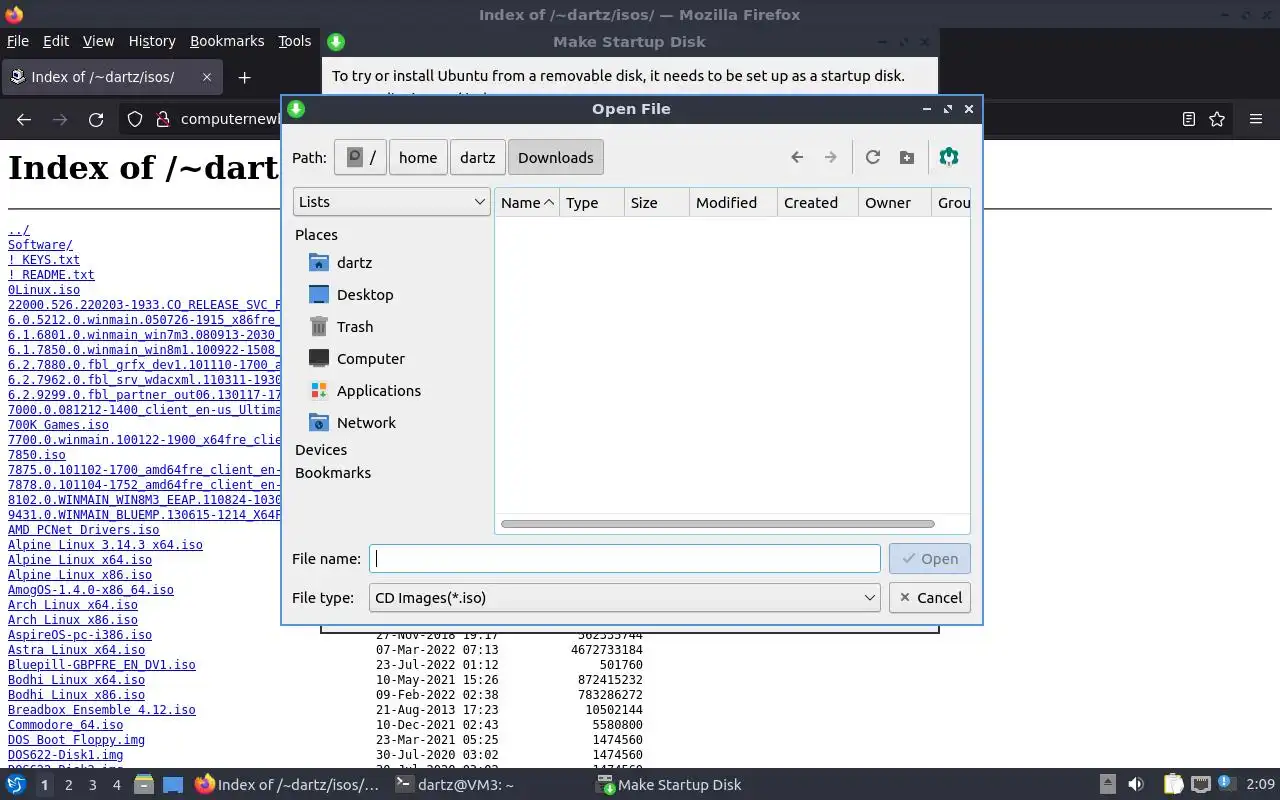The height and width of the screenshot is (800, 1280).
Task: Open the Firefox hamburger menu
Action: tap(1256, 119)
